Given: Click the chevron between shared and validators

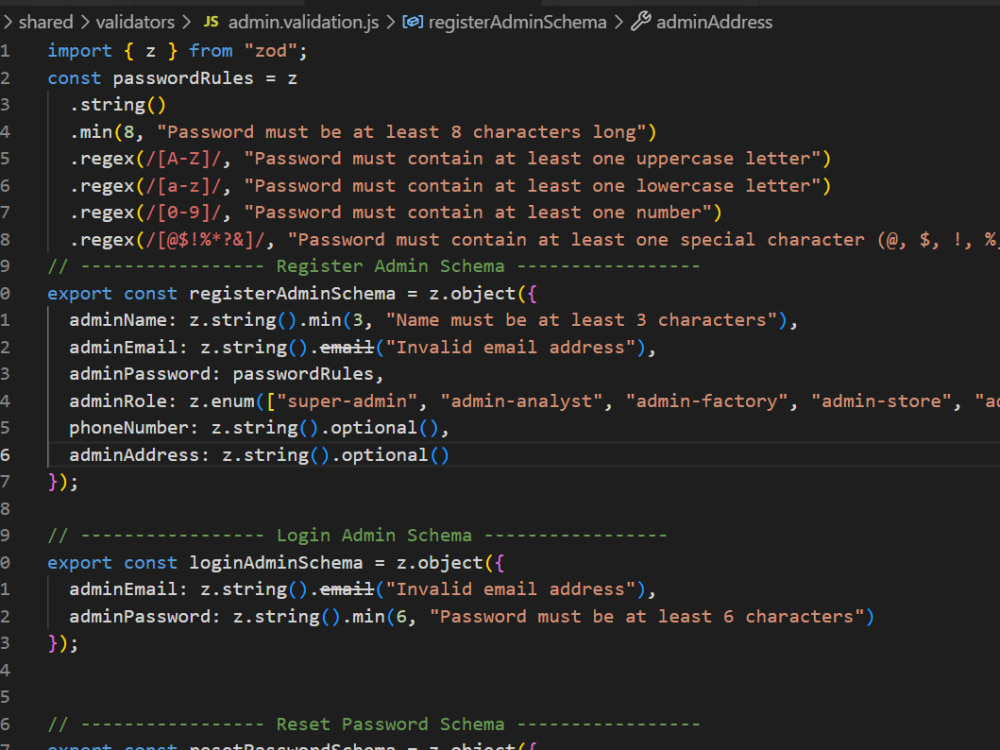Looking at the screenshot, I should [85, 22].
